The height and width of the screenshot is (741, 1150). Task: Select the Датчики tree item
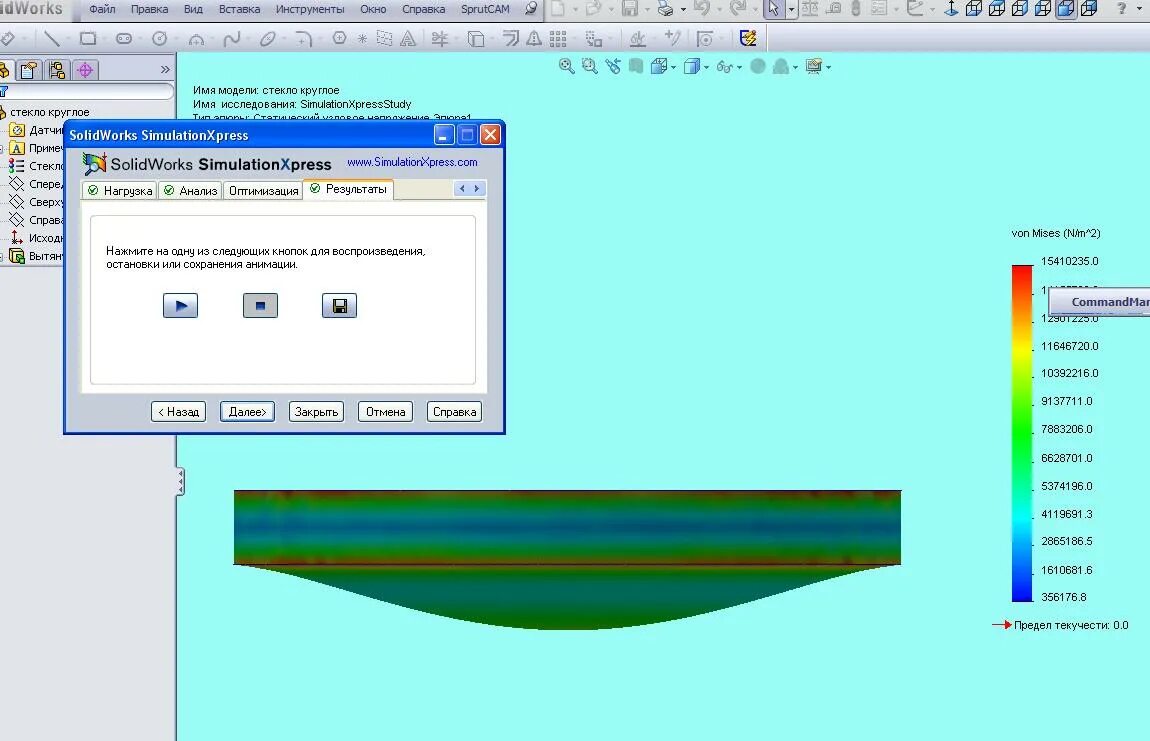37,130
